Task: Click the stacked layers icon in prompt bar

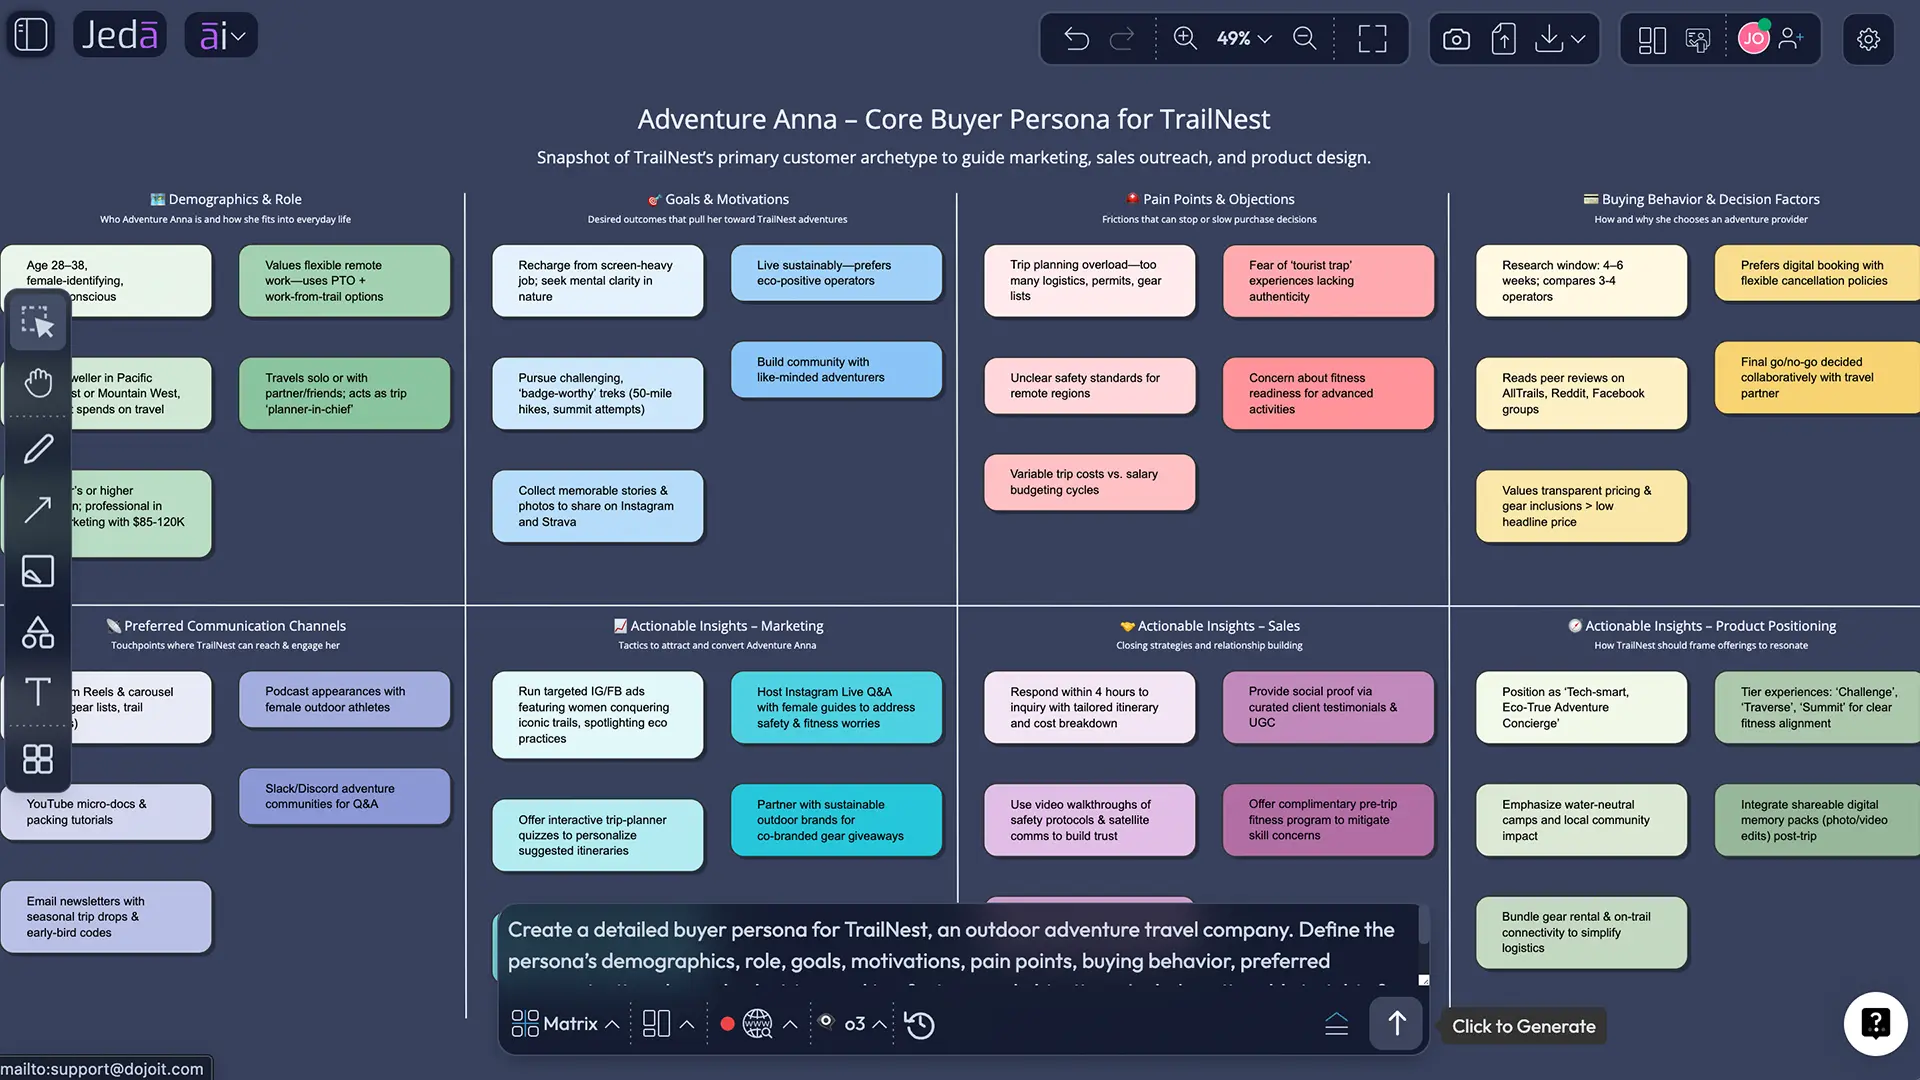Action: tap(1336, 1024)
